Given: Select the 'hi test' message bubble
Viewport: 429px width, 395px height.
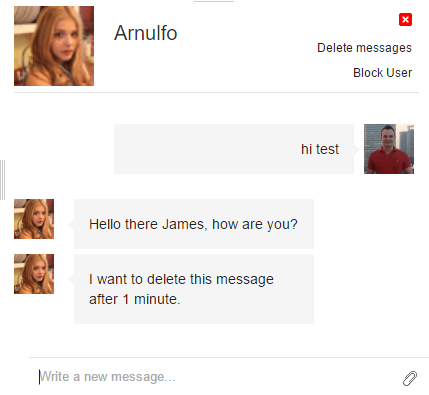Looking at the screenshot, I should click(x=234, y=149).
